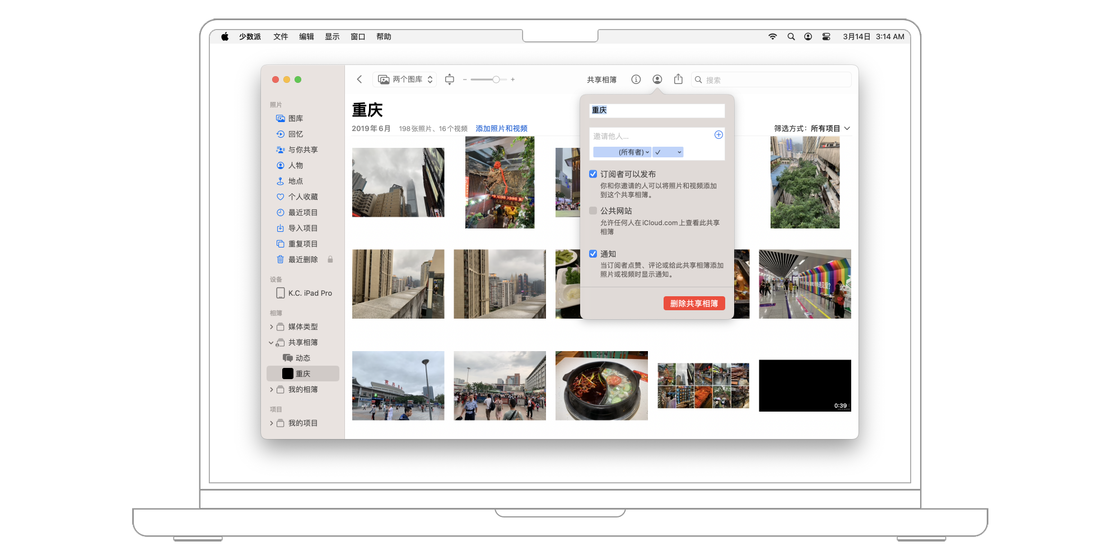
Task: Click the 添加照片和视频 link
Action: click(x=501, y=129)
